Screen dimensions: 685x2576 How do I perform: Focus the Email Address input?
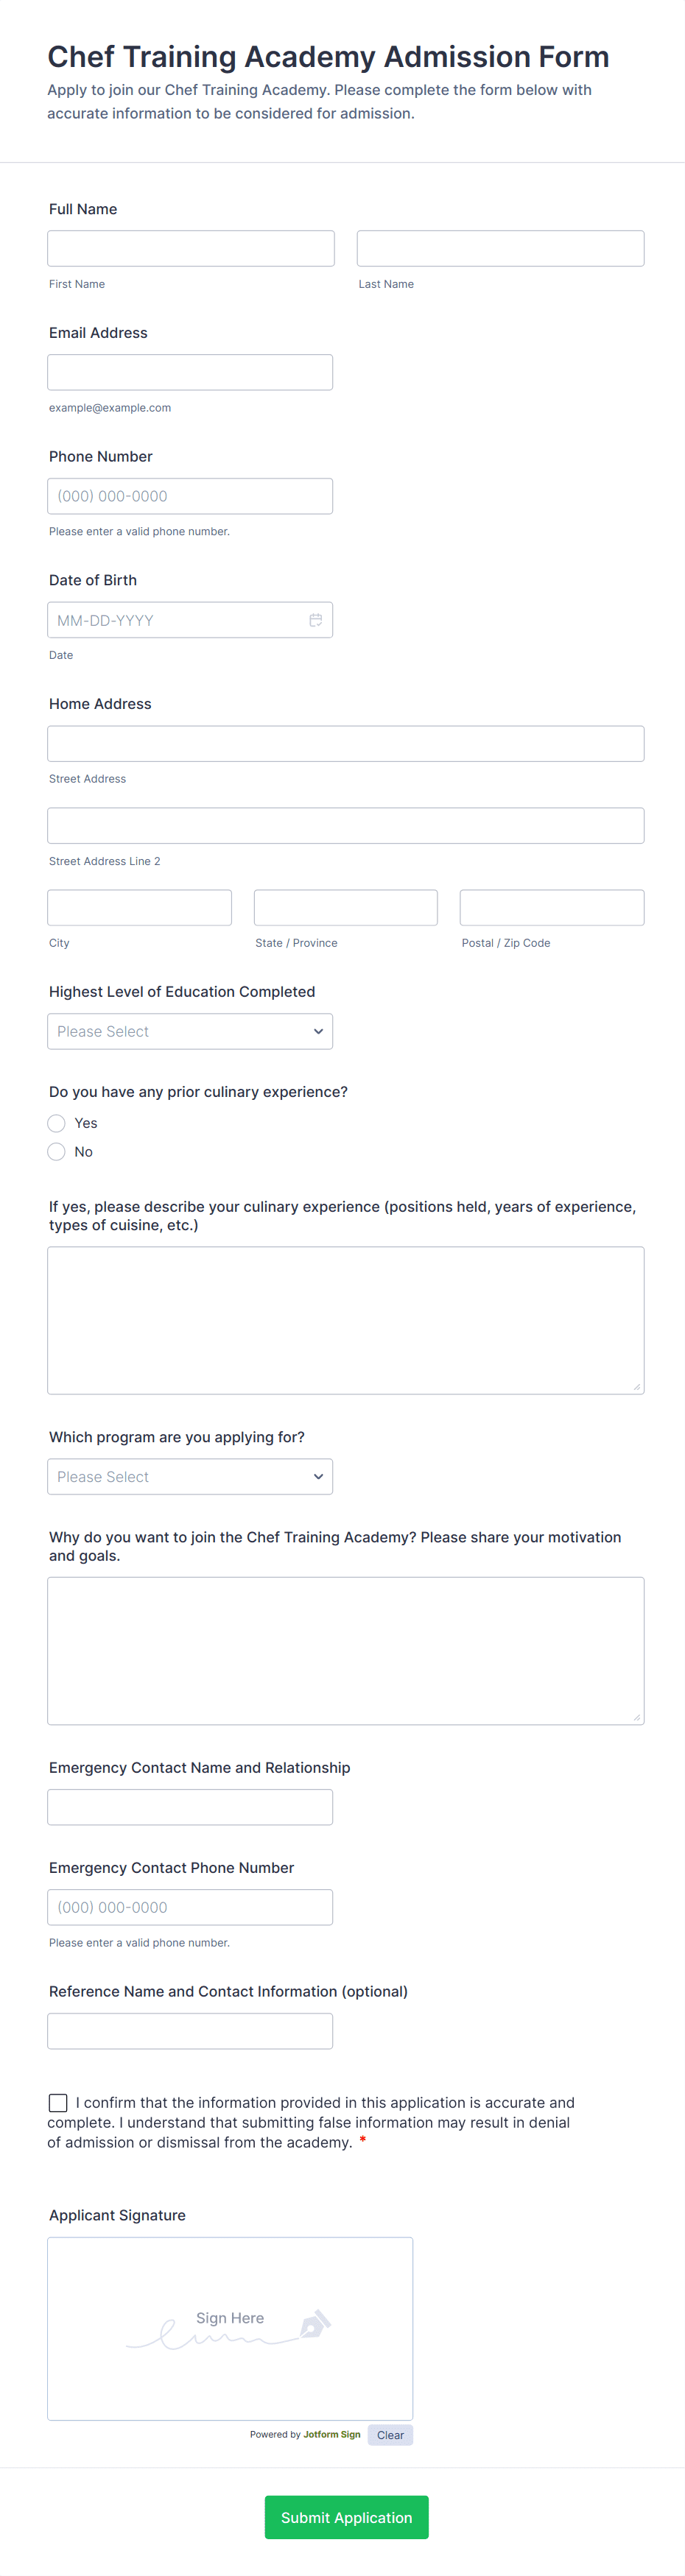[x=189, y=372]
